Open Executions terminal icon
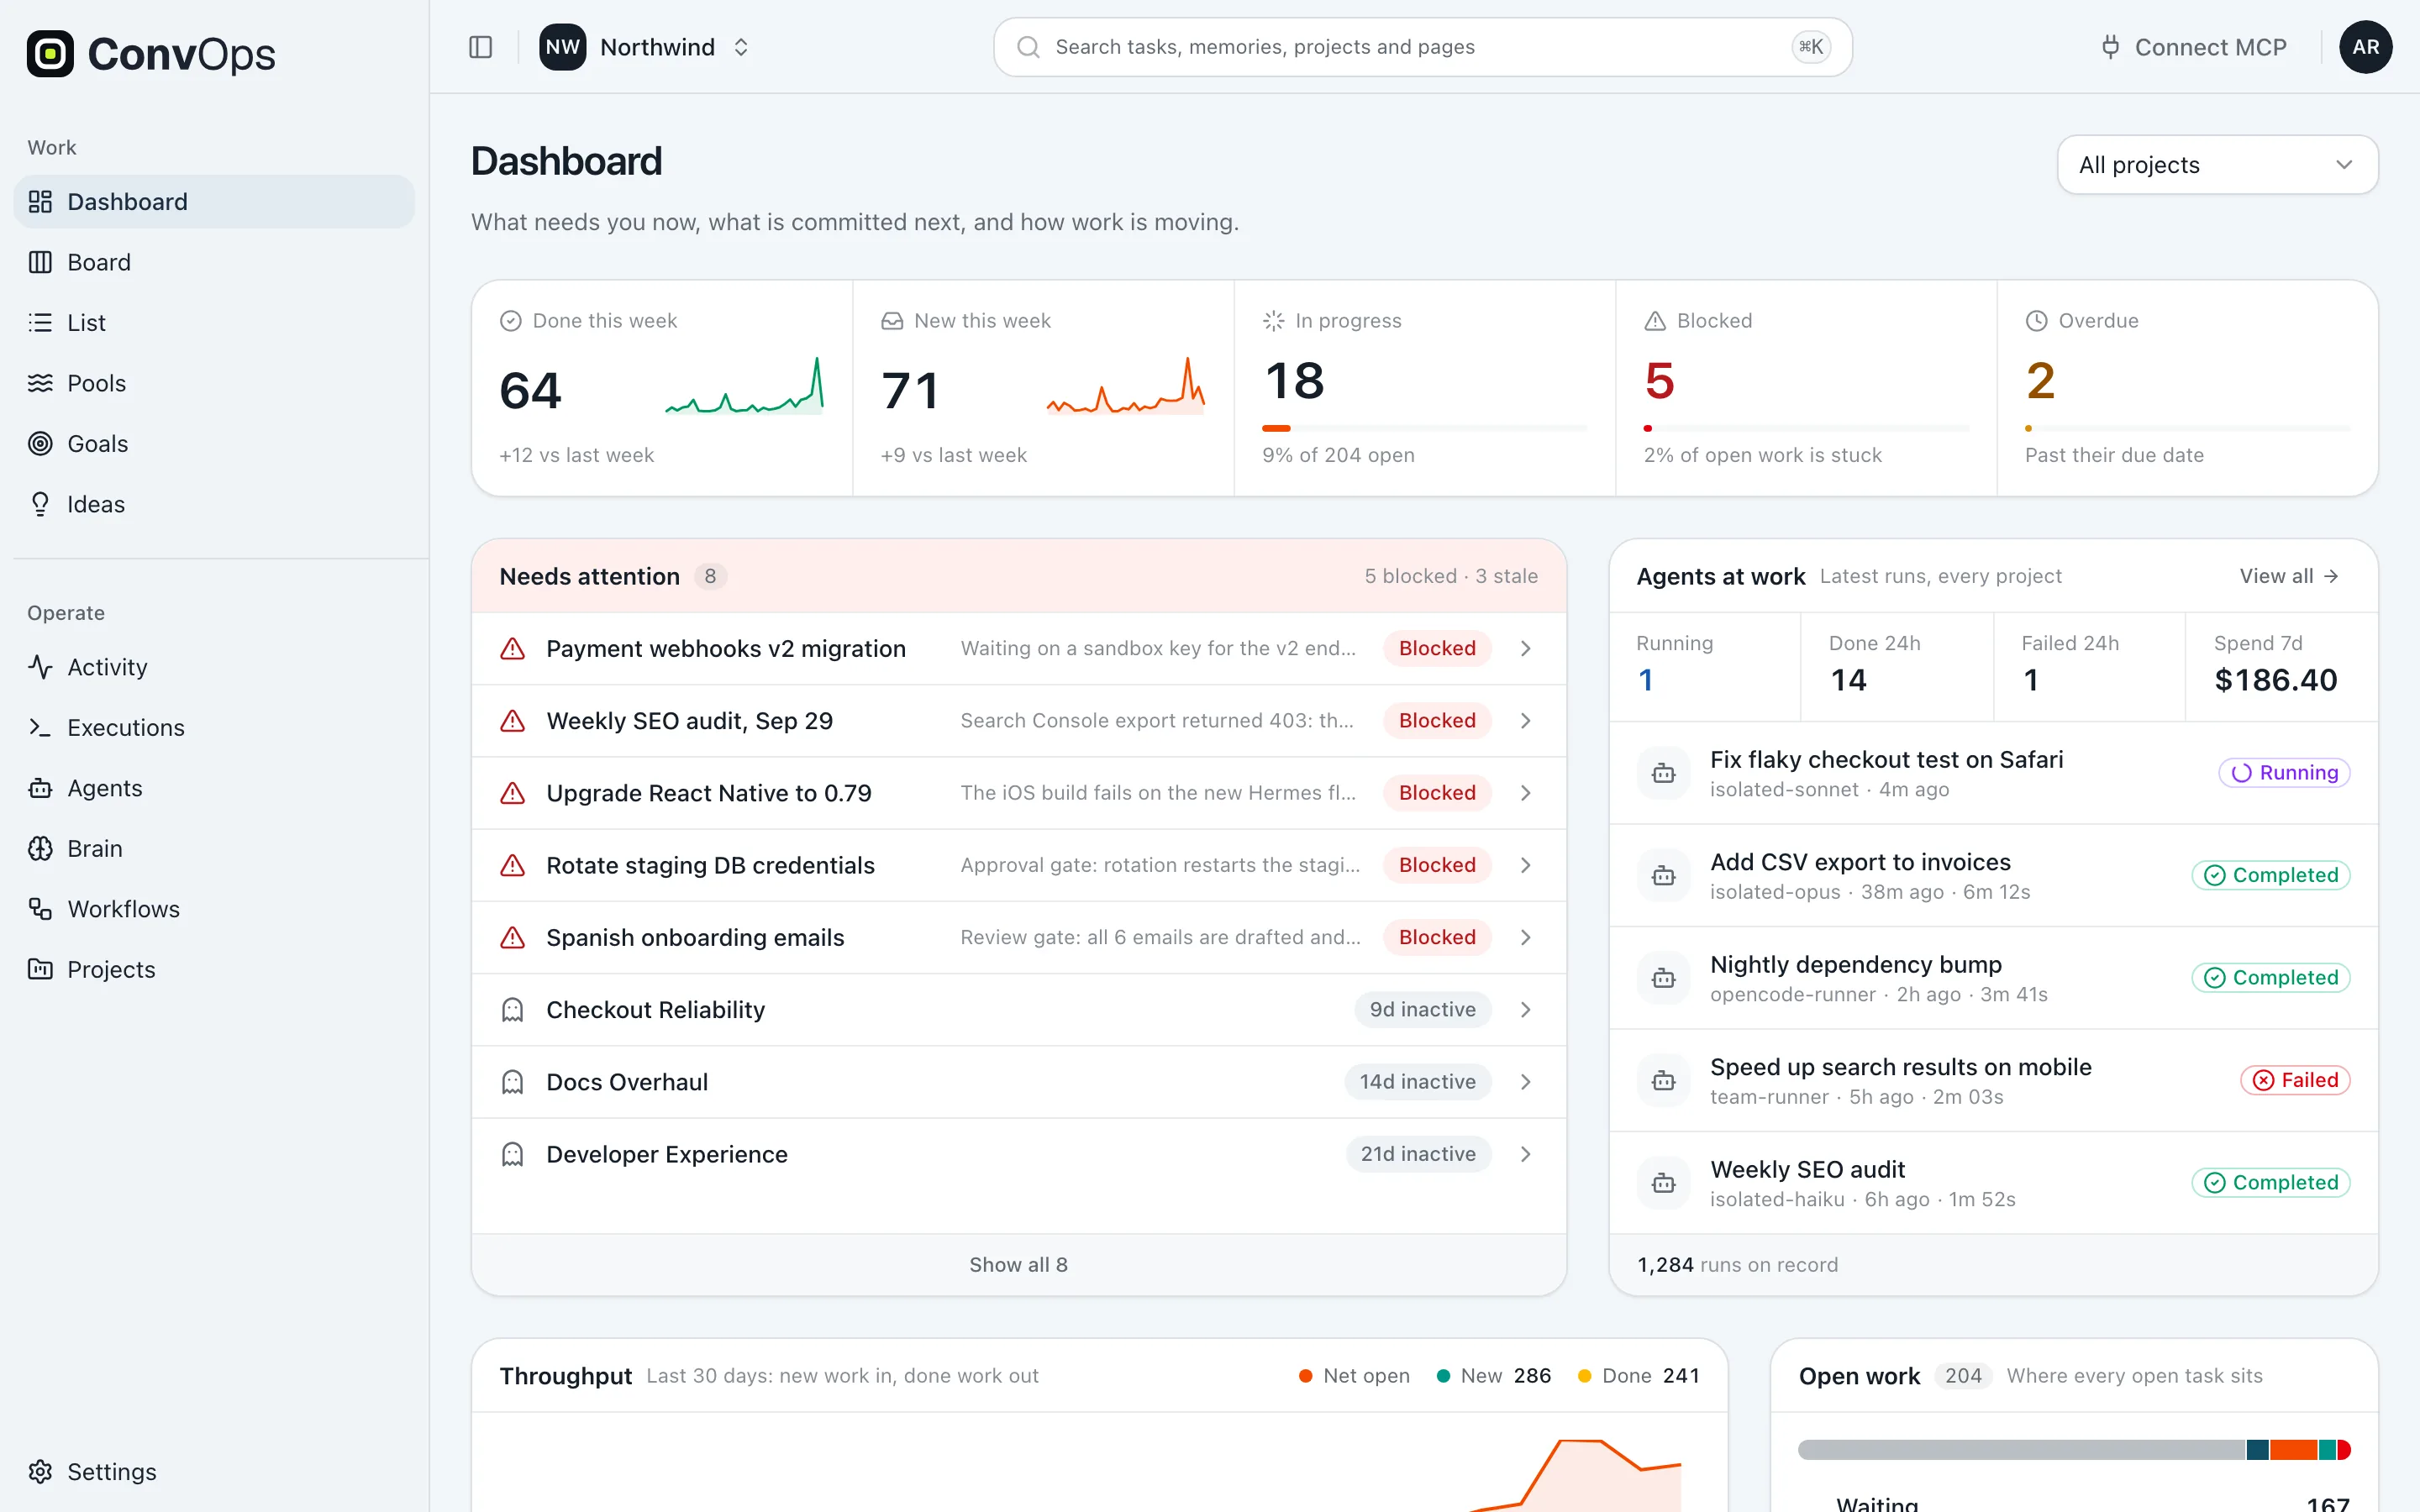 coord(40,727)
